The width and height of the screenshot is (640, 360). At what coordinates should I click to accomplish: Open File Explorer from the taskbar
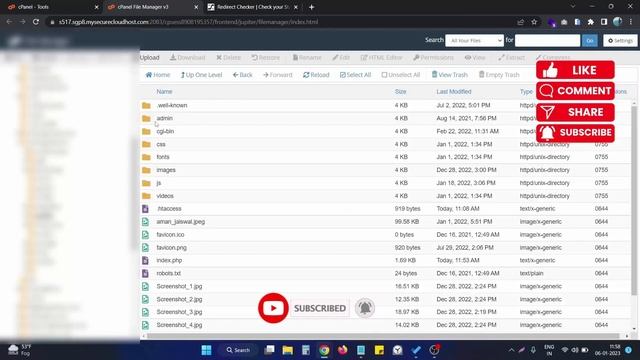pos(287,350)
